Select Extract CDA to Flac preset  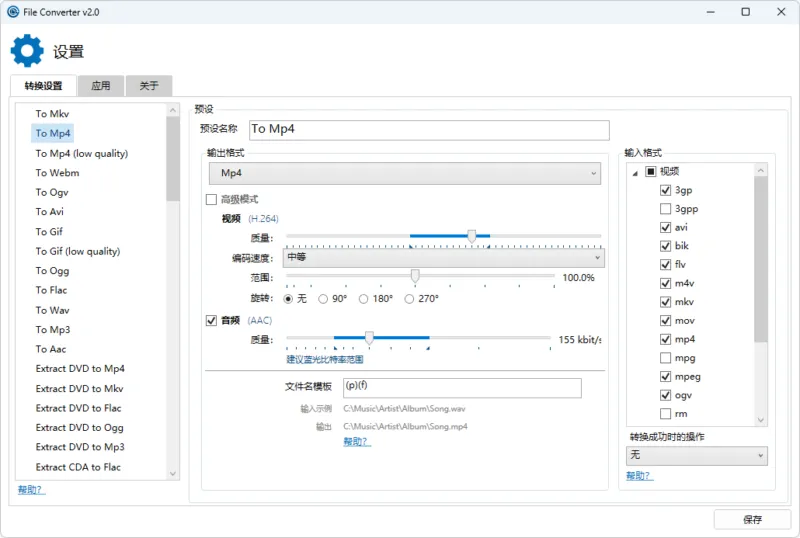[x=78, y=467]
